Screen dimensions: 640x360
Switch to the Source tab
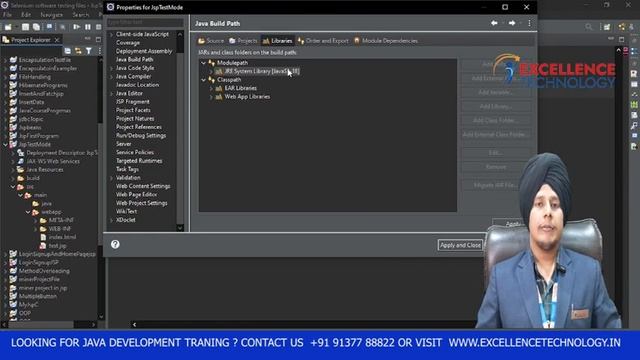pyautogui.click(x=211, y=41)
